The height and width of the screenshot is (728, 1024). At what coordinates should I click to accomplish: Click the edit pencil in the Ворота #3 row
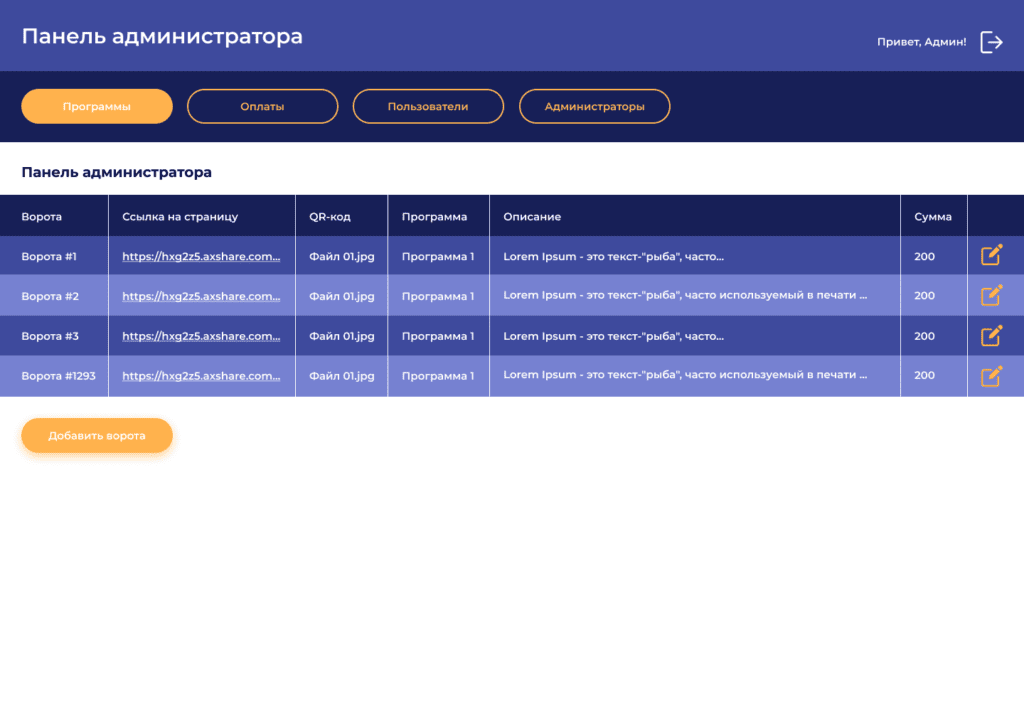tap(991, 336)
